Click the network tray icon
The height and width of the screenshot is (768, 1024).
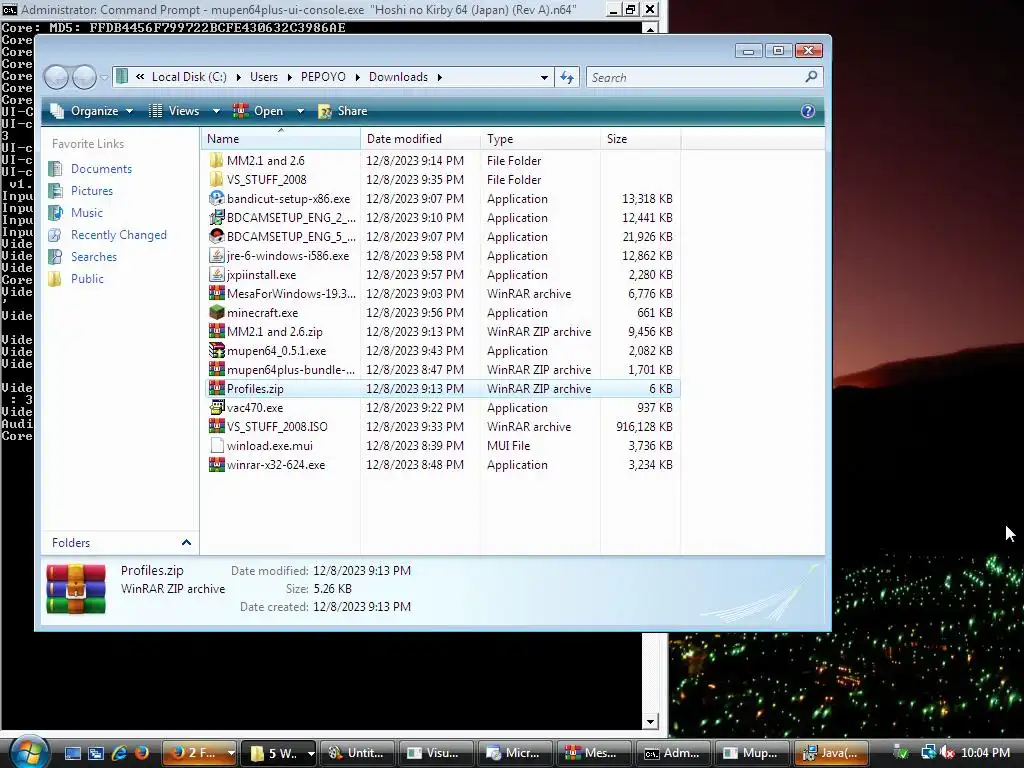click(928, 753)
